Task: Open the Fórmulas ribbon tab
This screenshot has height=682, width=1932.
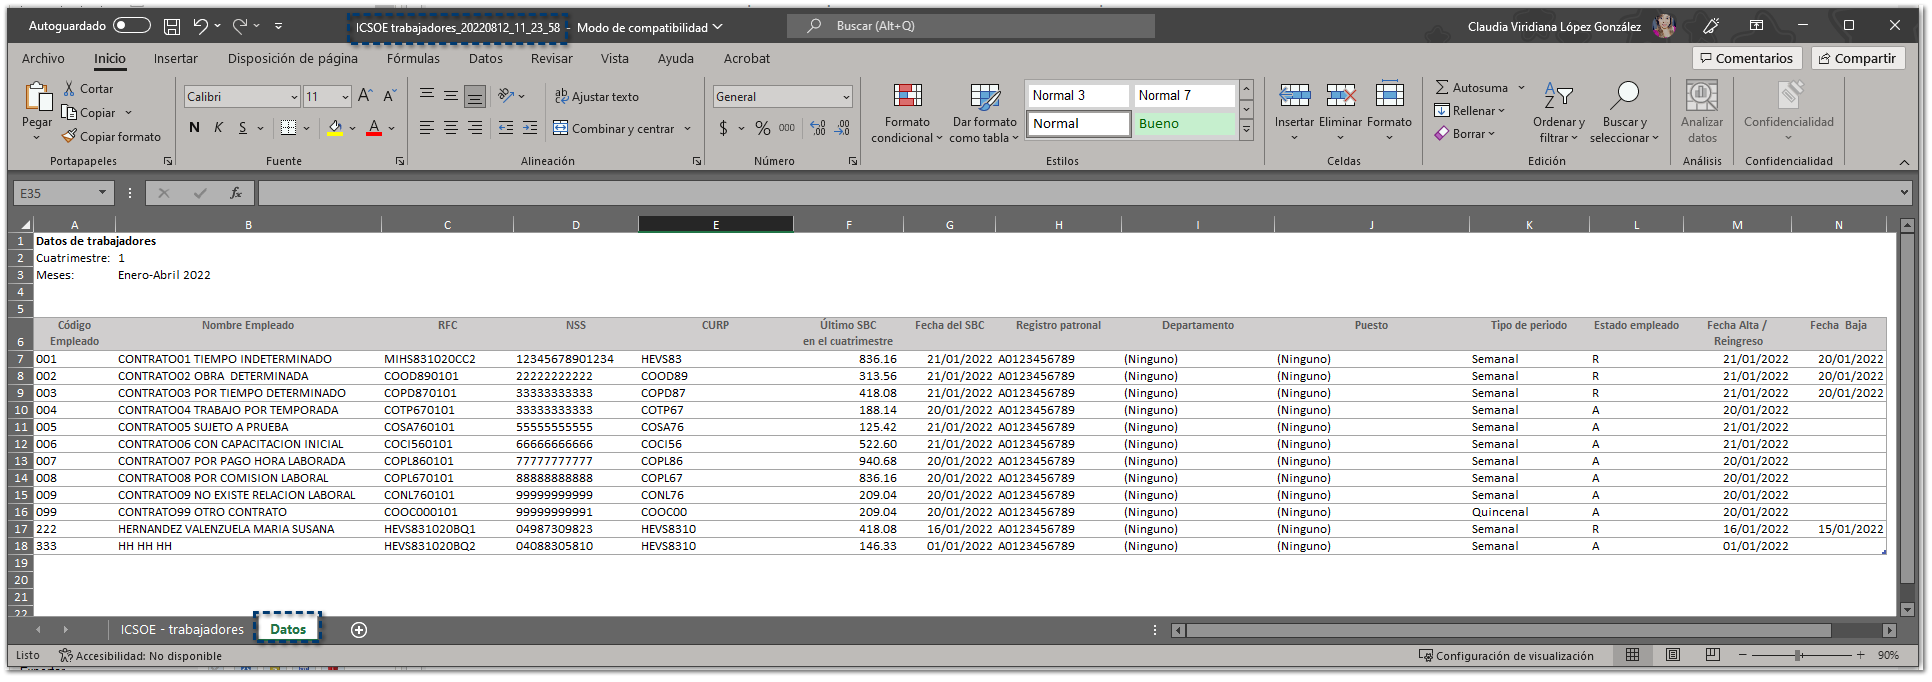Action: 413,59
